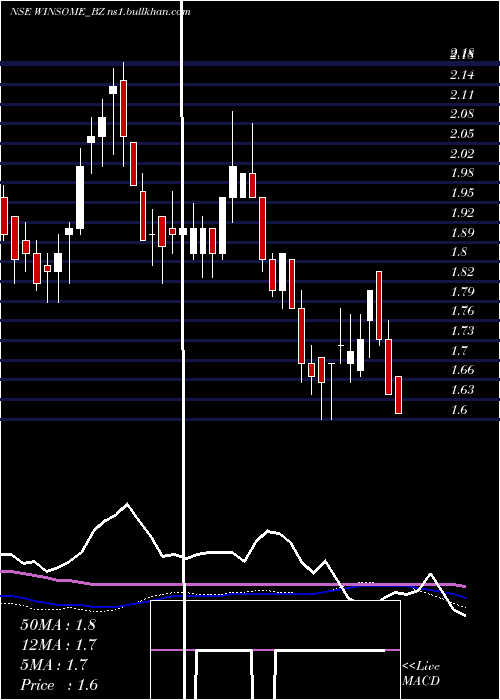
Task: Click the 12MA : 1.7 readout
Action: tap(58, 645)
